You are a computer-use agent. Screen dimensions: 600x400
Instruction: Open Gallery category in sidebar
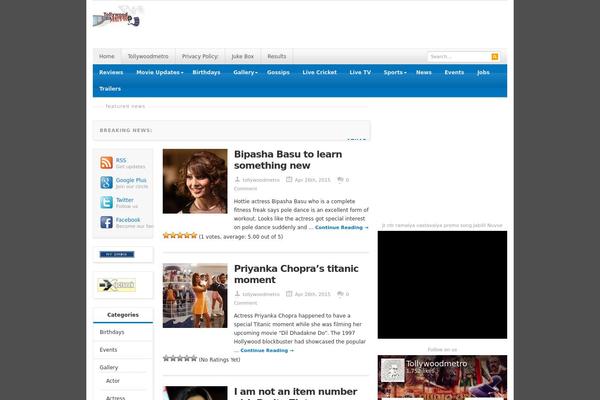[x=109, y=367]
